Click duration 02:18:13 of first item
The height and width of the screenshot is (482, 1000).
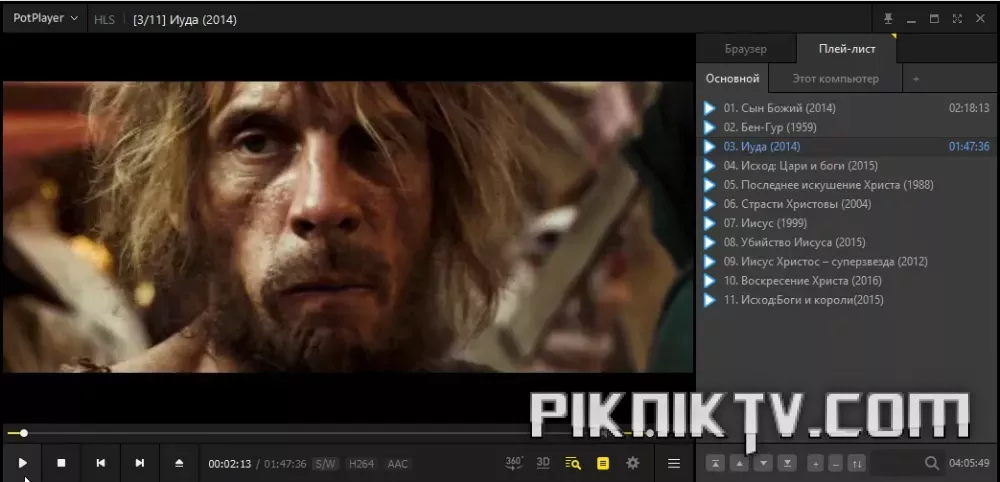point(969,108)
